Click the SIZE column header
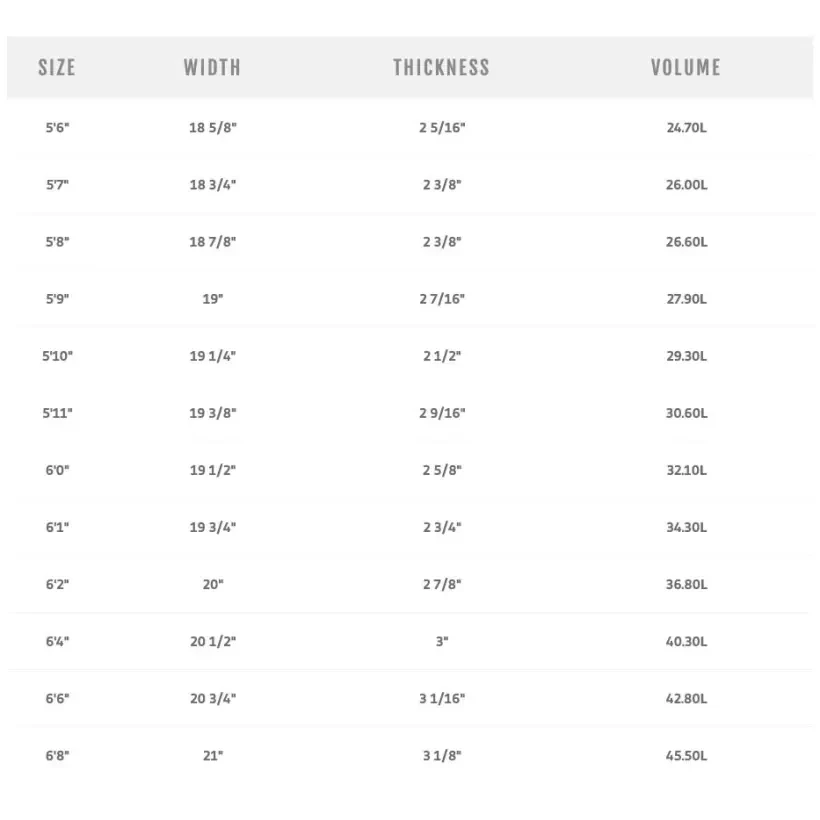The width and height of the screenshot is (820, 820). coord(57,68)
